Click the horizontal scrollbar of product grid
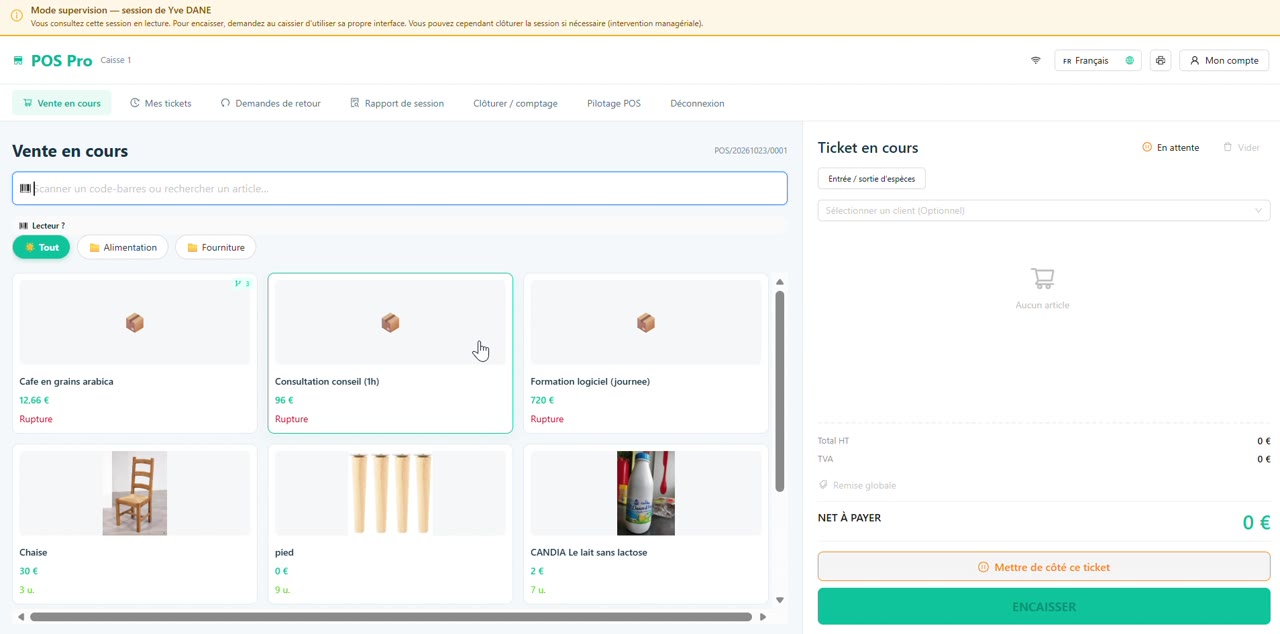This screenshot has width=1280, height=634. click(391, 617)
